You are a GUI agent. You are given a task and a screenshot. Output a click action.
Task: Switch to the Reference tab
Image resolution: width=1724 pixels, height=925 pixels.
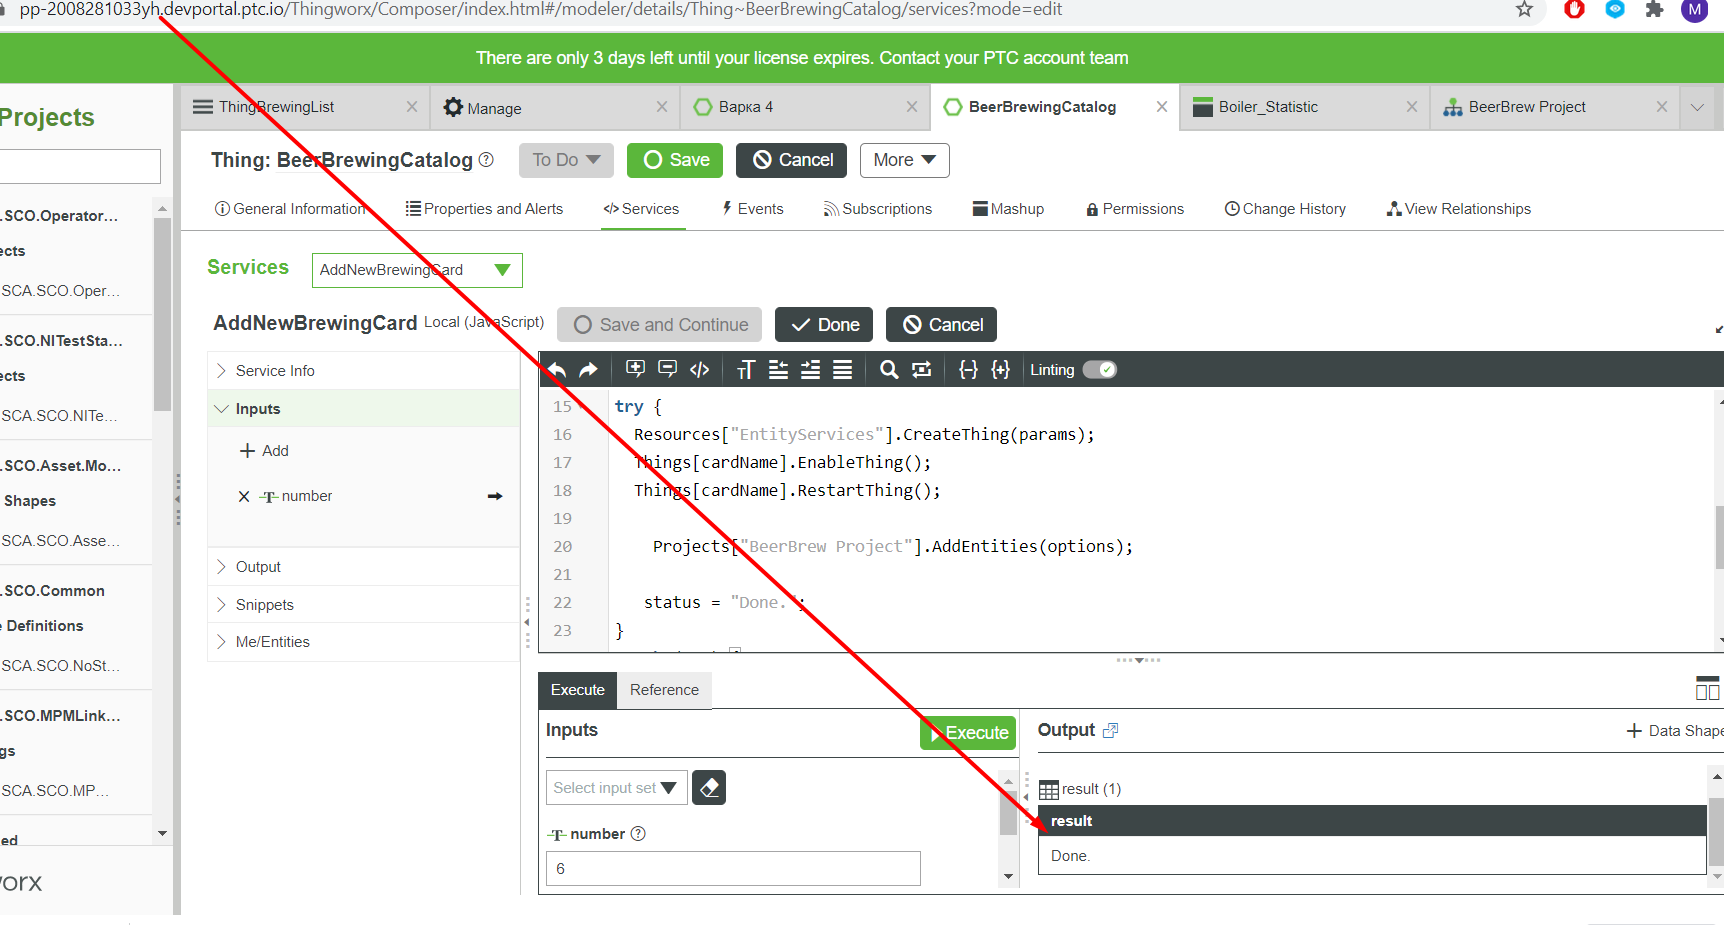664,690
